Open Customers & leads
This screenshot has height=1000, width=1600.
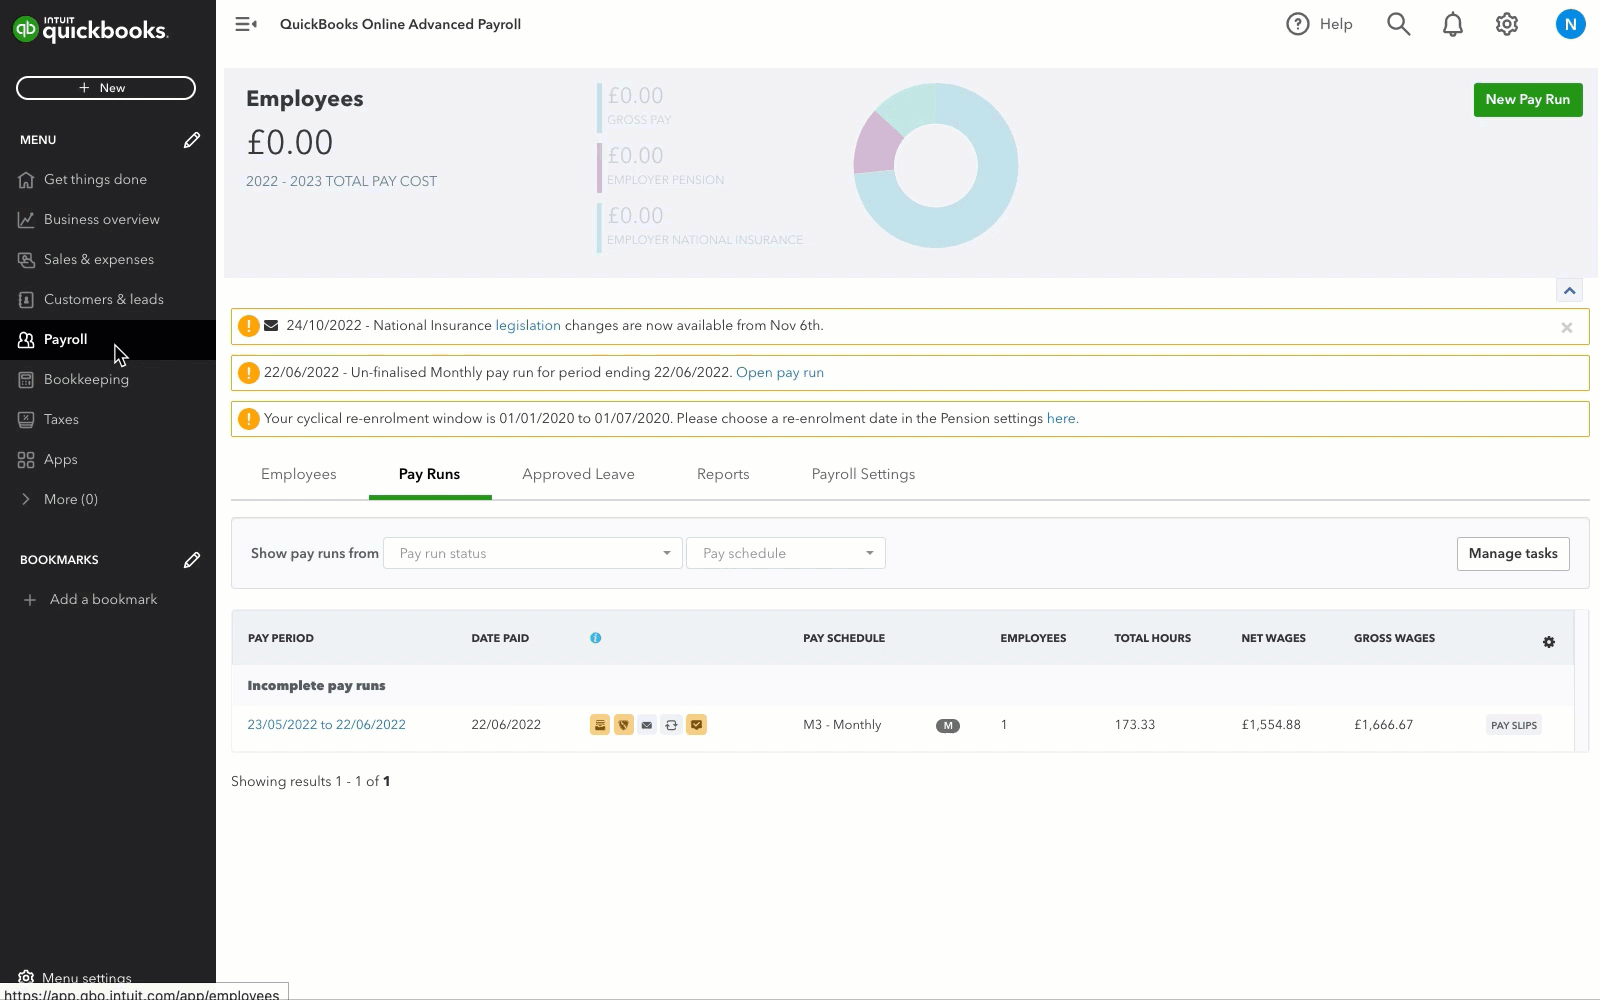tap(108, 300)
